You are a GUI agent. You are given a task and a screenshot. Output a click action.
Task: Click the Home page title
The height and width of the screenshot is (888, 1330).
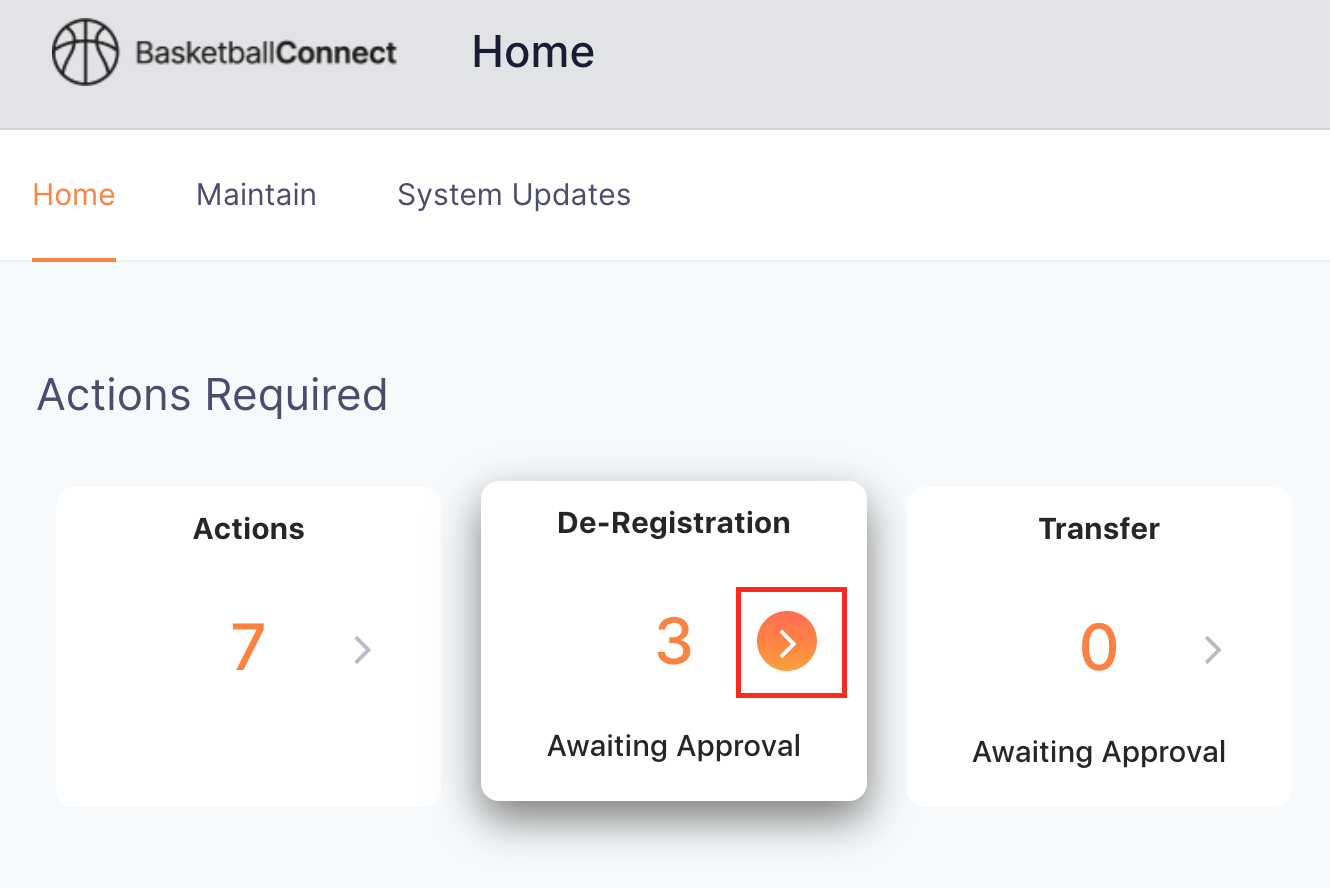pos(533,52)
